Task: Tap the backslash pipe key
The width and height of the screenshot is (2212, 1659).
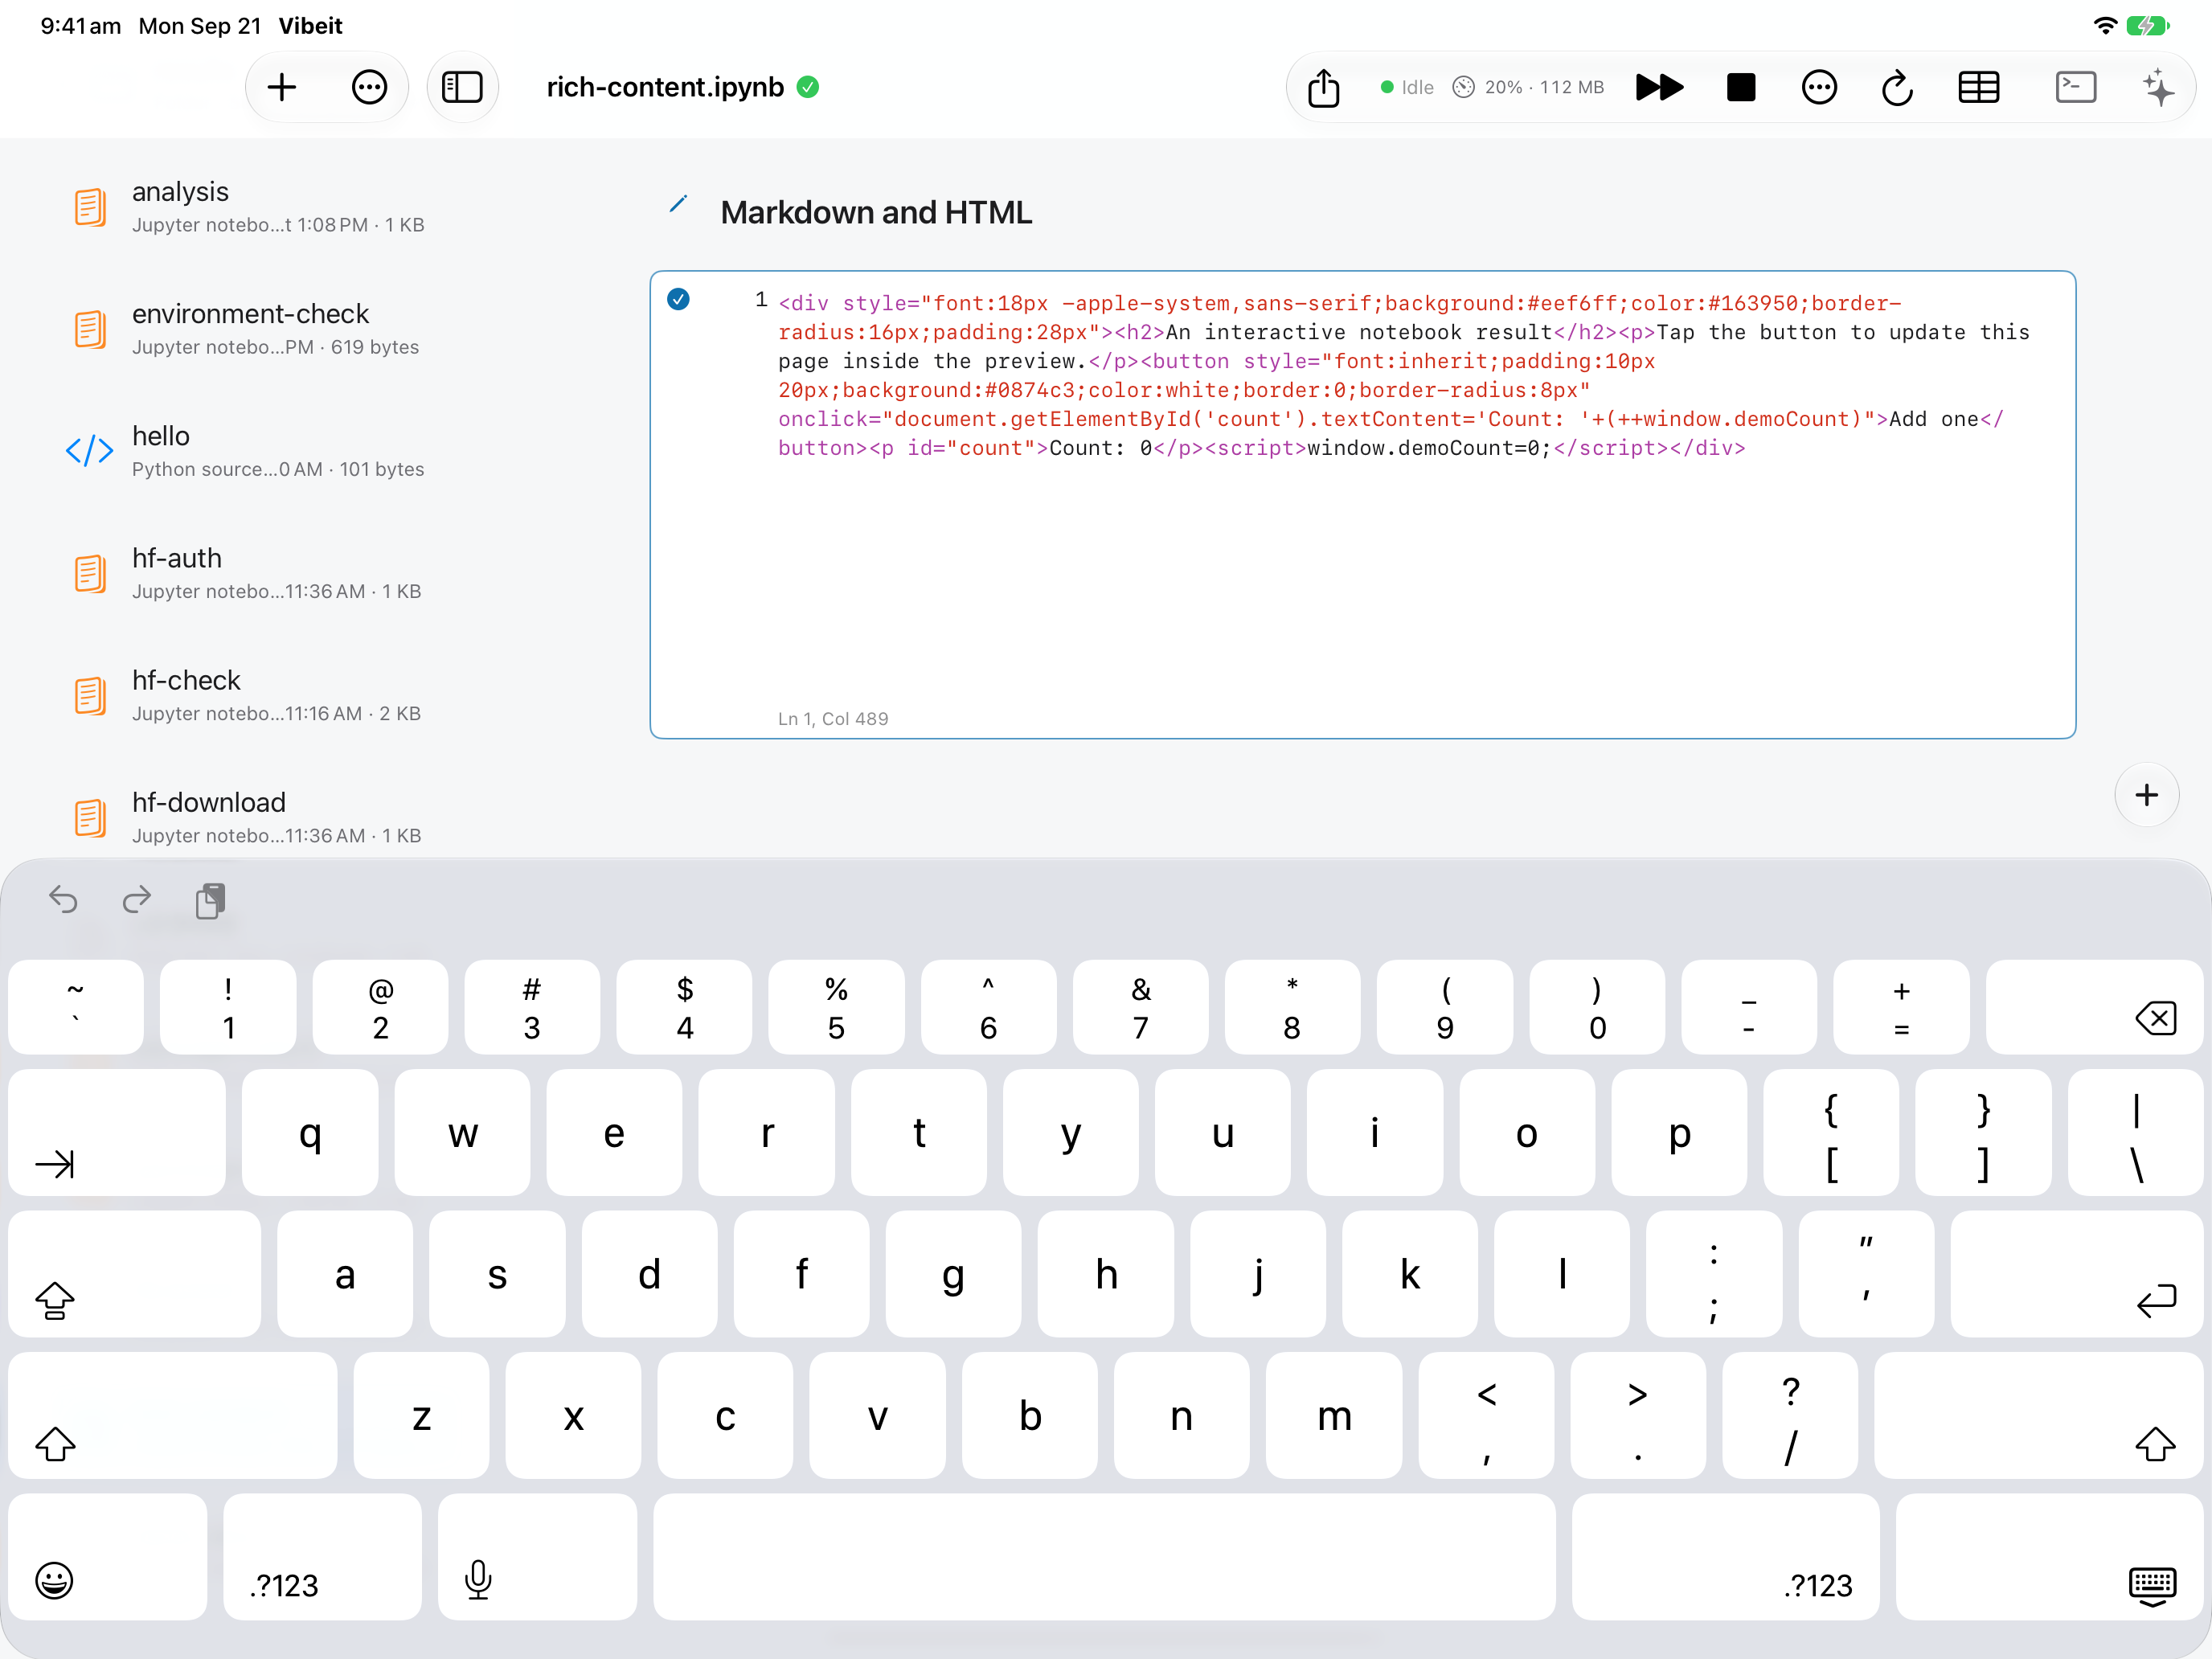Action: point(2136,1133)
